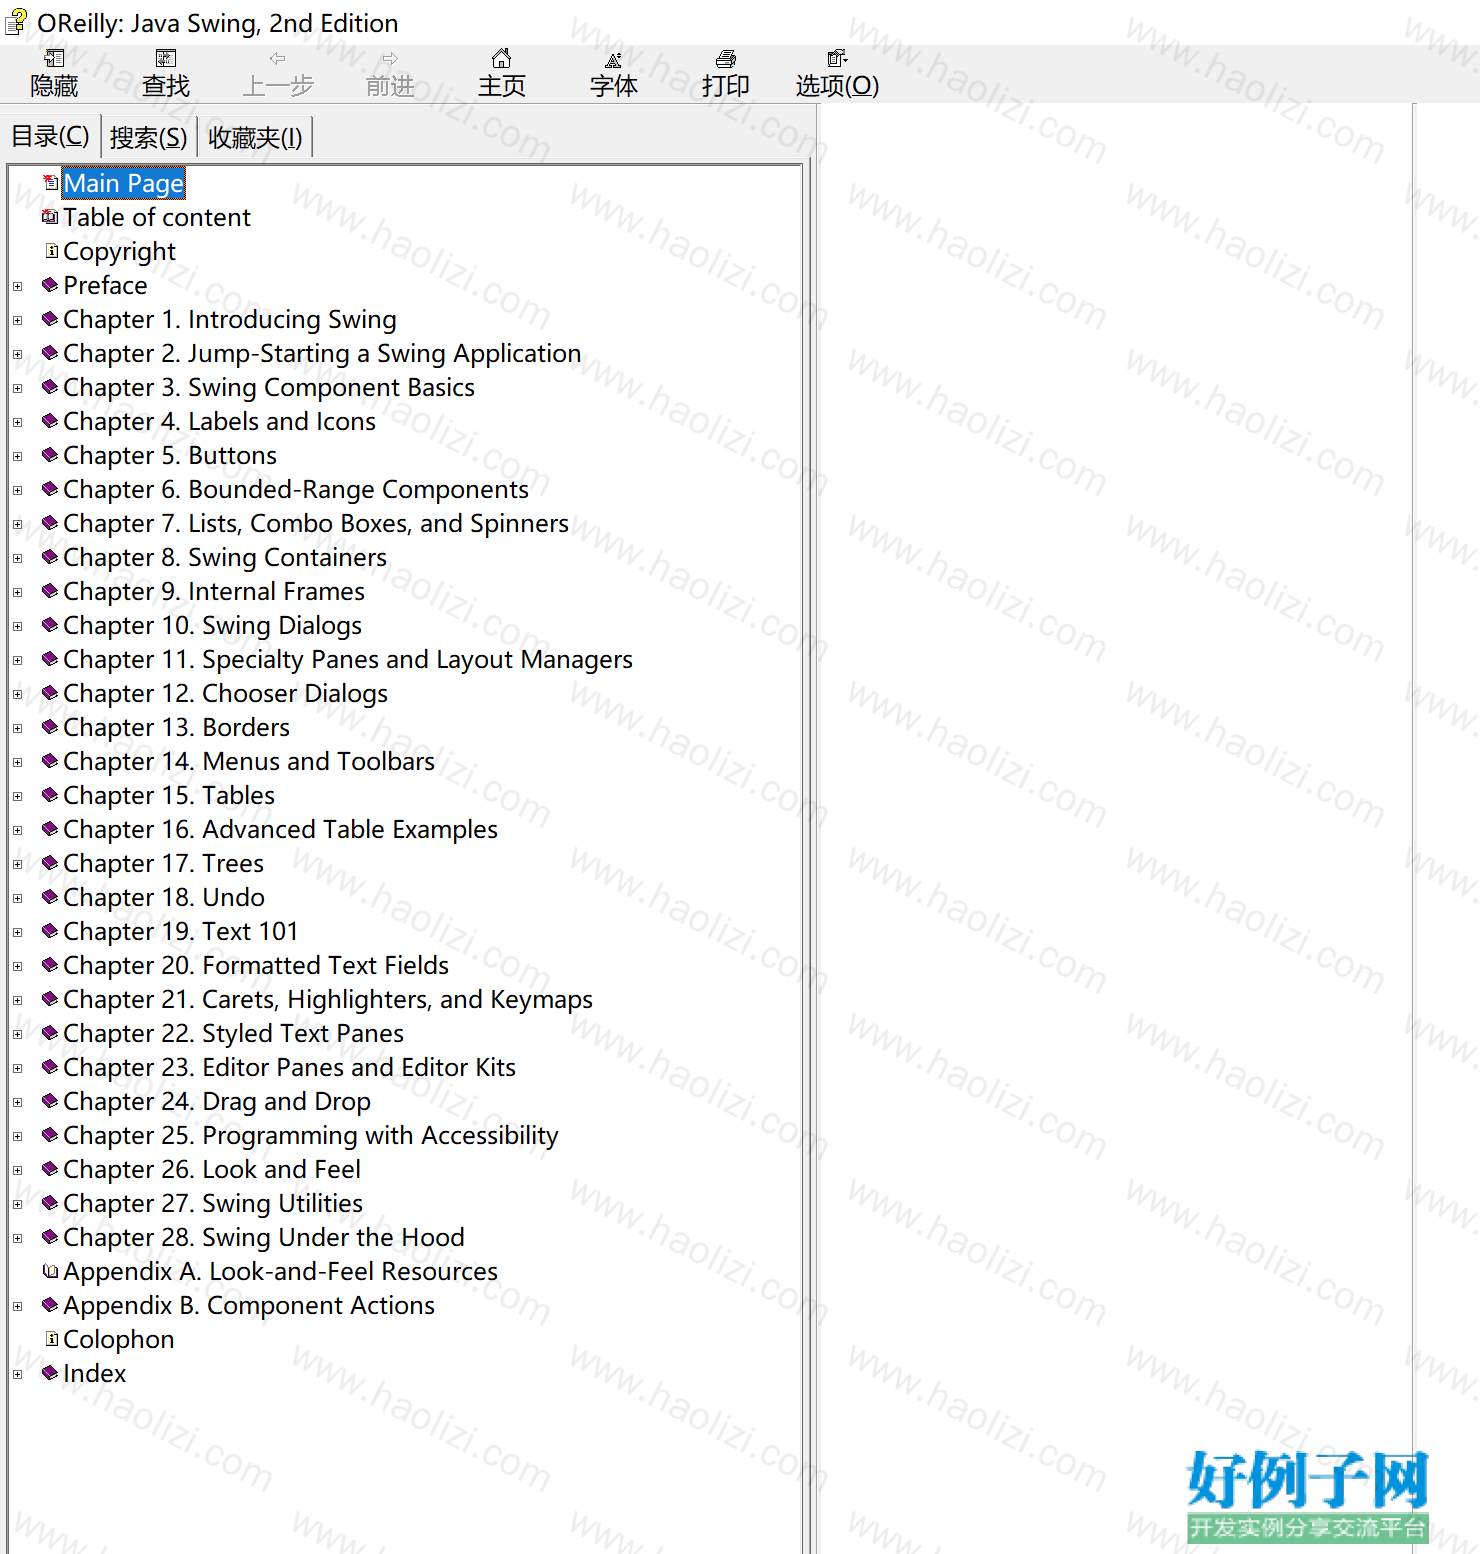Click the Main Page document icon
This screenshot has height=1554, width=1480.
point(51,183)
